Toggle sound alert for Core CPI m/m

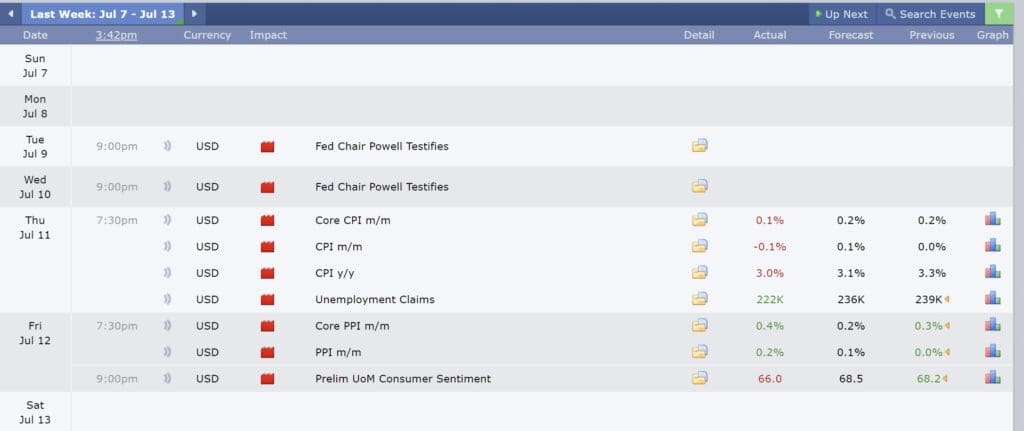pyautogui.click(x=167, y=220)
